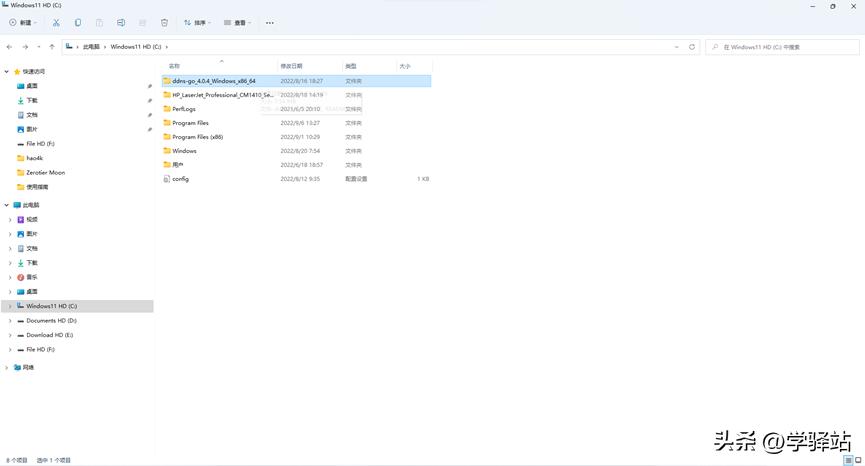Viewport: 865px width, 466px height.
Task: Select the Zerotier Moon quick access folder
Action: click(45, 172)
